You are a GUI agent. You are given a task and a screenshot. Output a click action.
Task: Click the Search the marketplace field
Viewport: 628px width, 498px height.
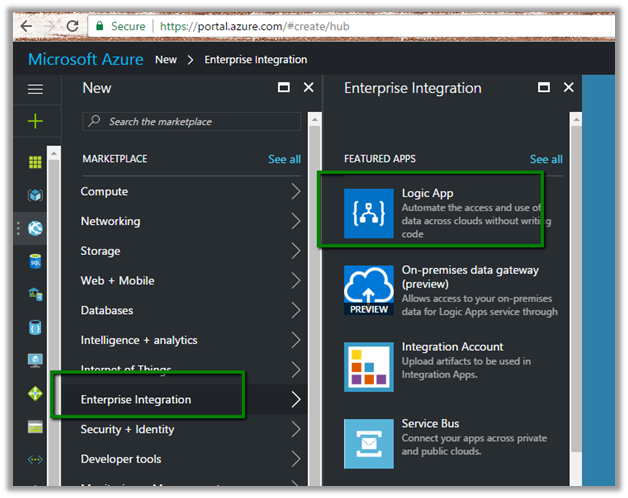click(192, 121)
